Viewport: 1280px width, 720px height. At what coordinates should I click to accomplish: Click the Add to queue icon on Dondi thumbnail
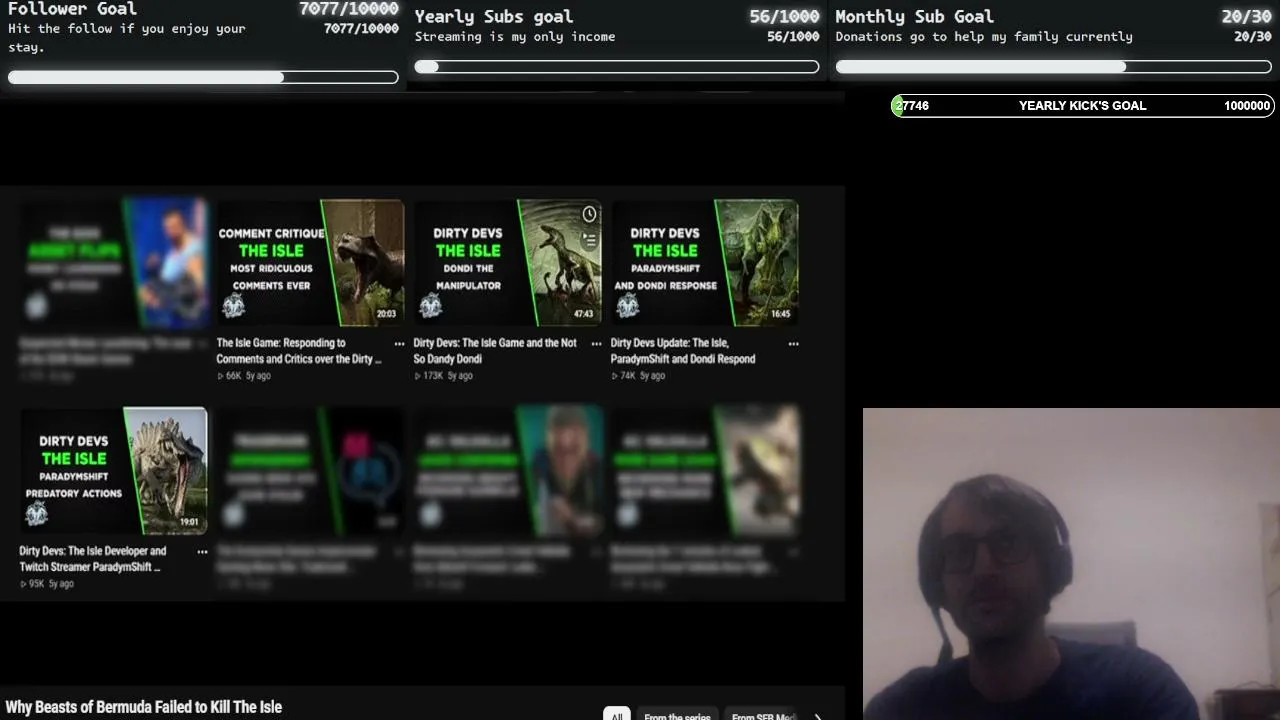[589, 240]
